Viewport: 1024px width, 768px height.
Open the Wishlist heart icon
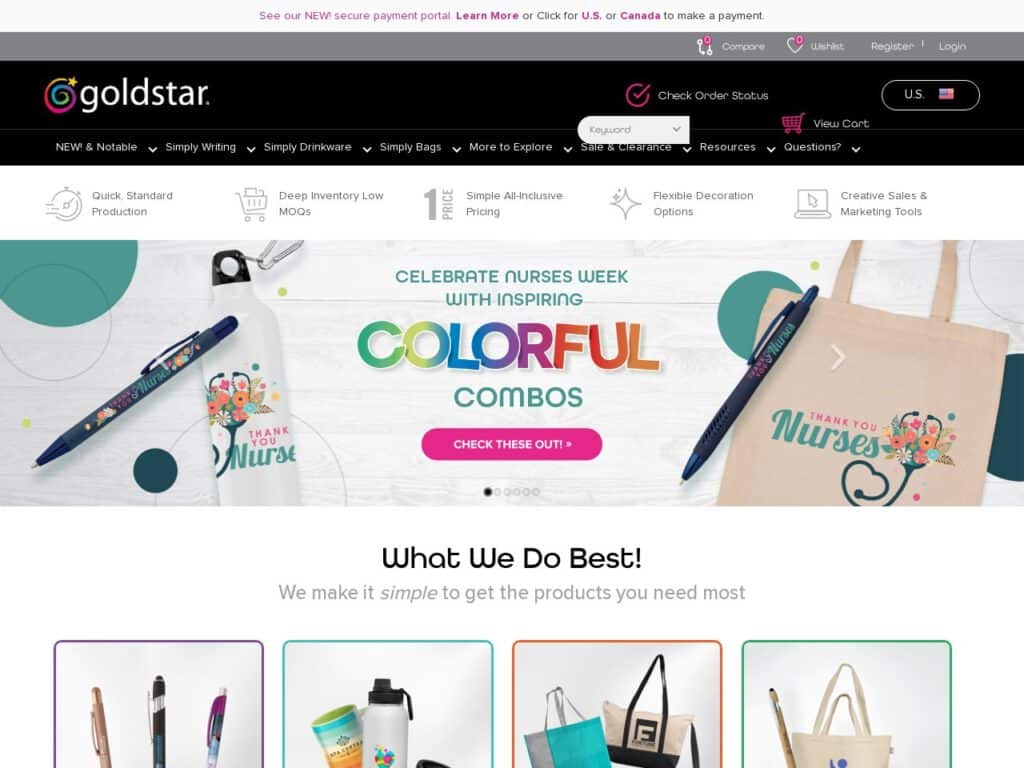(x=795, y=45)
